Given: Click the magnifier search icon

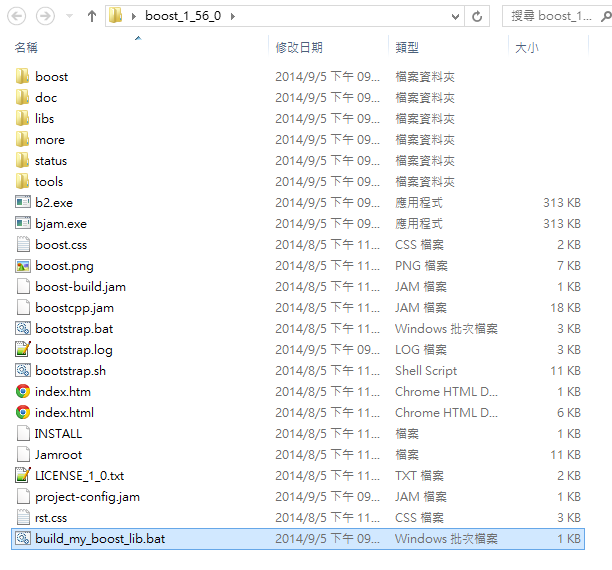Looking at the screenshot, I should 606,16.
